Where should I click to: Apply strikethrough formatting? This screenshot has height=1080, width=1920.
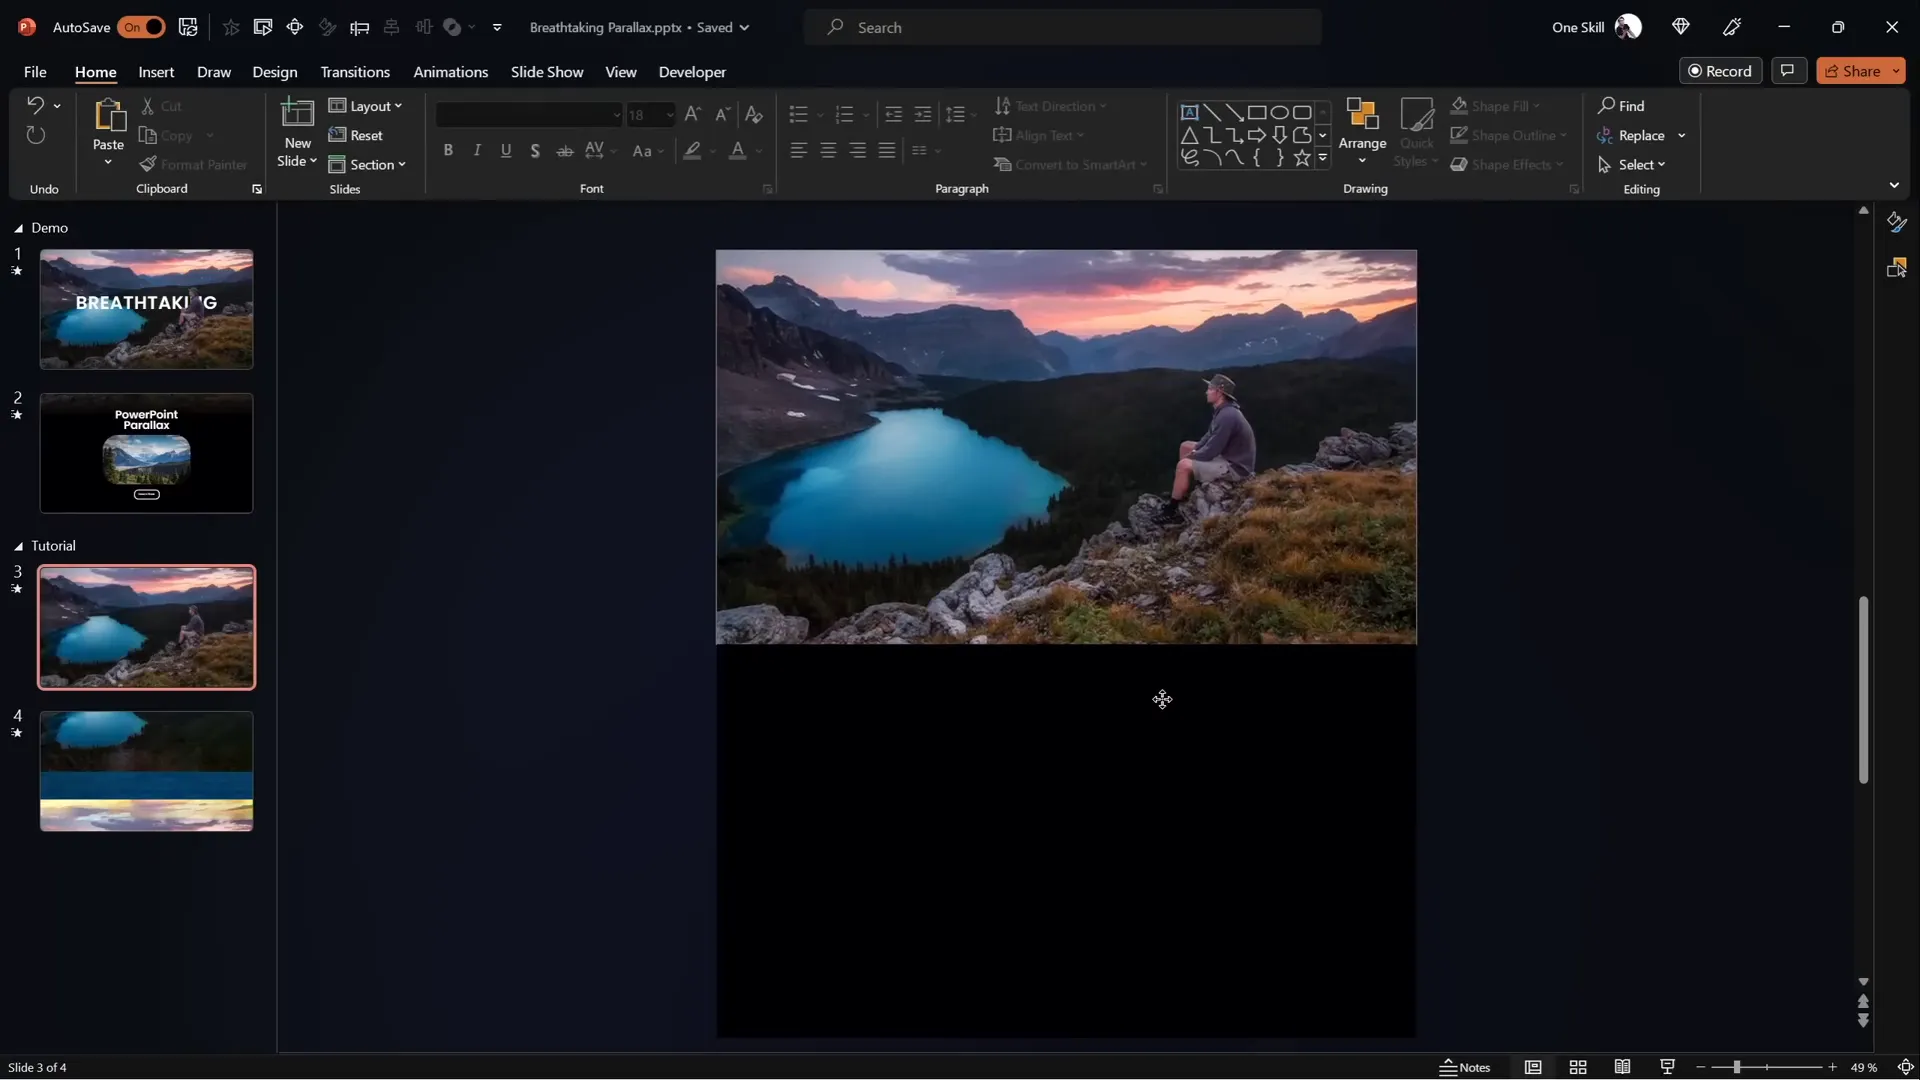point(565,150)
